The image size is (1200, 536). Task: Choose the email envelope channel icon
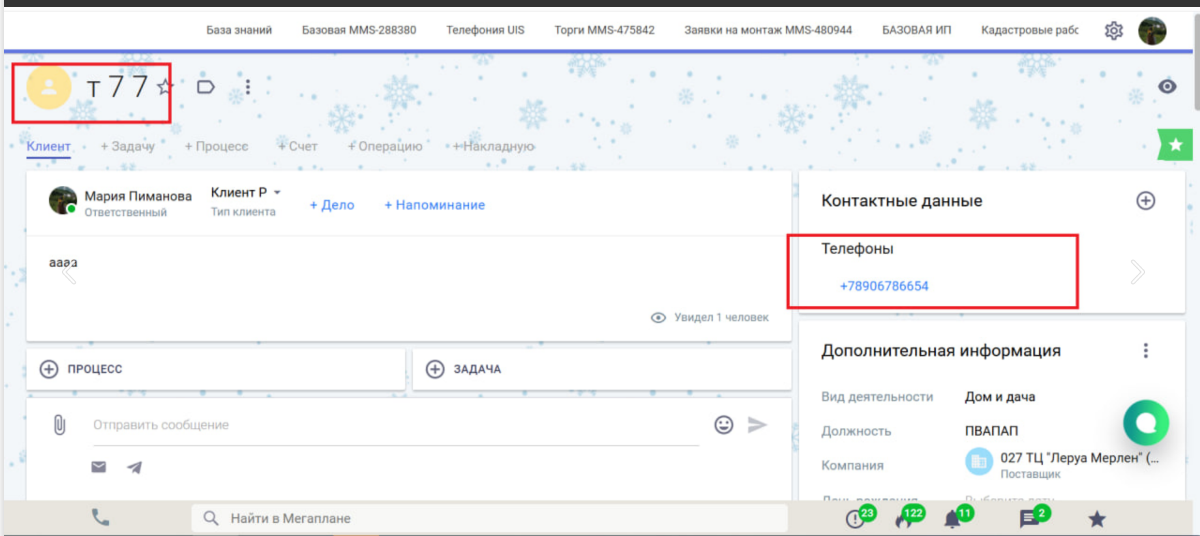(x=99, y=467)
